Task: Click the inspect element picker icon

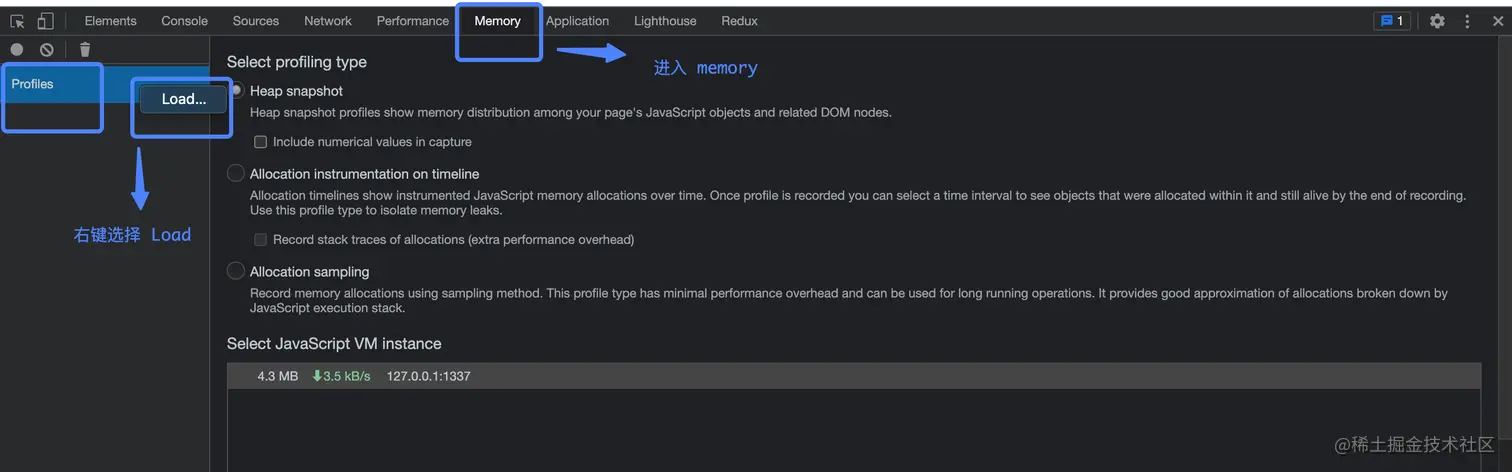Action: (x=17, y=21)
